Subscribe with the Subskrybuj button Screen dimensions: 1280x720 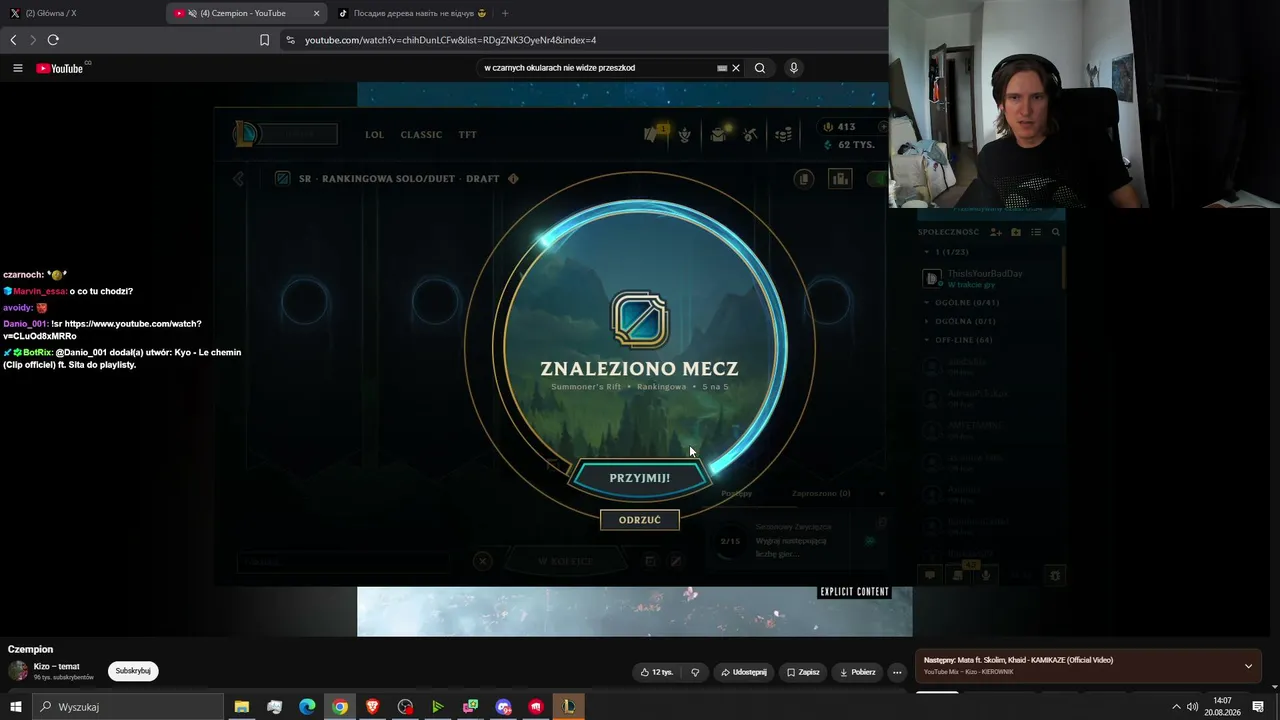(133, 671)
